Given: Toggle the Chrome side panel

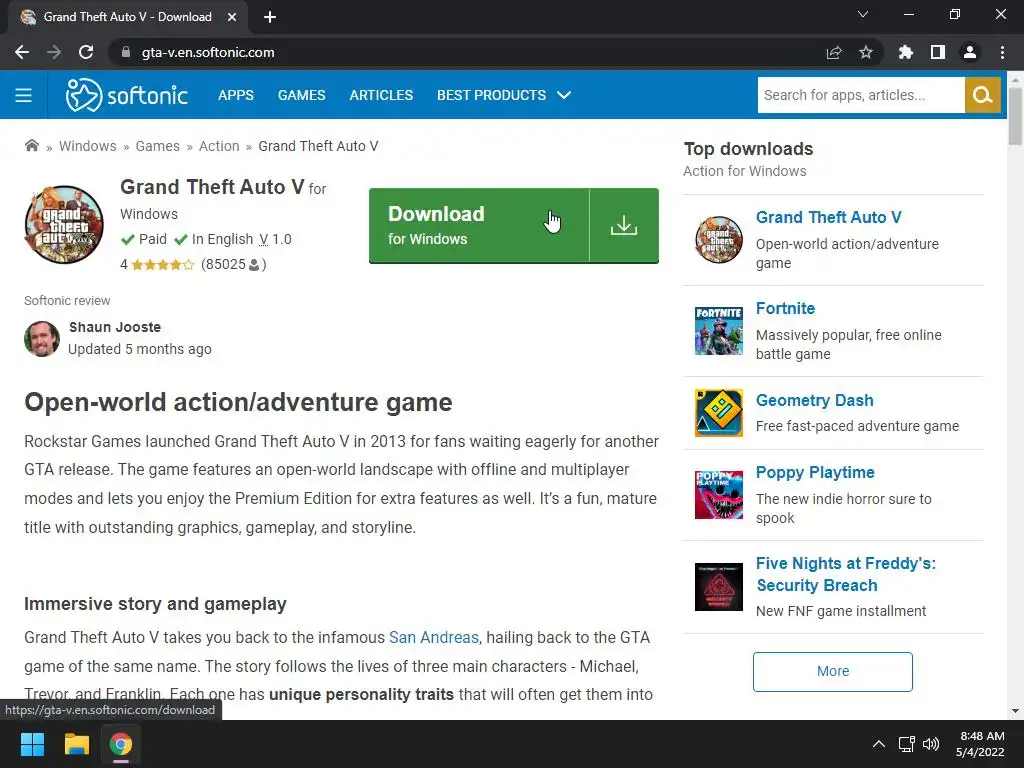Looking at the screenshot, I should (x=938, y=52).
